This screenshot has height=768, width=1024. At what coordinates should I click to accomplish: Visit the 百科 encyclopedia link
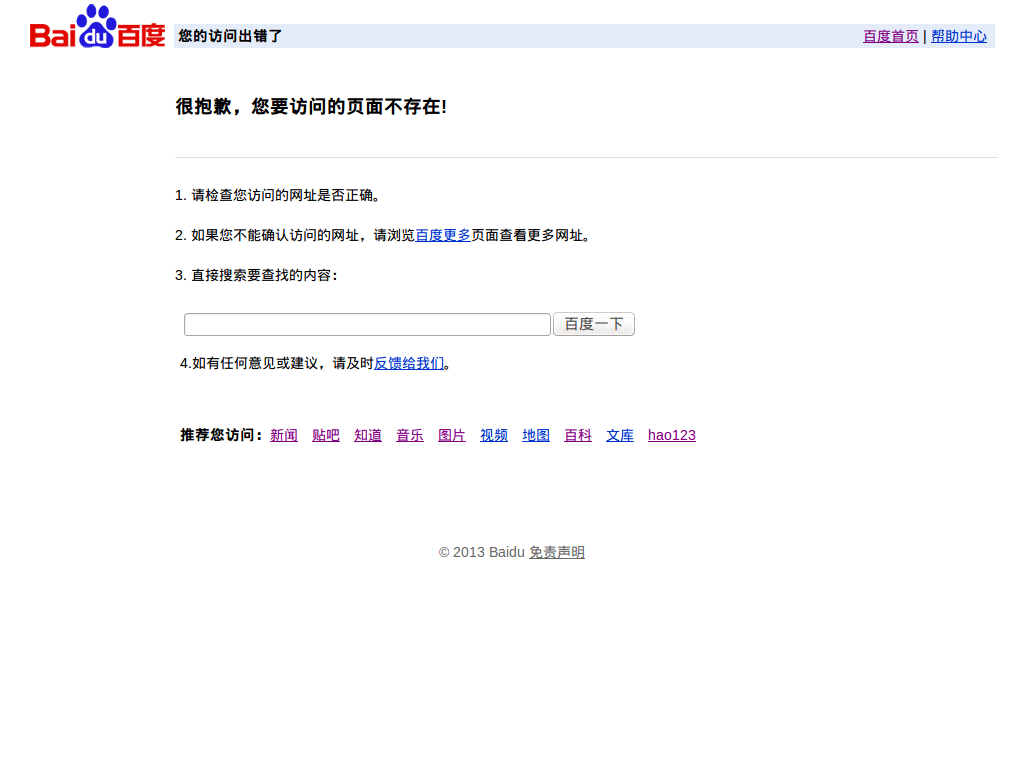coord(577,435)
